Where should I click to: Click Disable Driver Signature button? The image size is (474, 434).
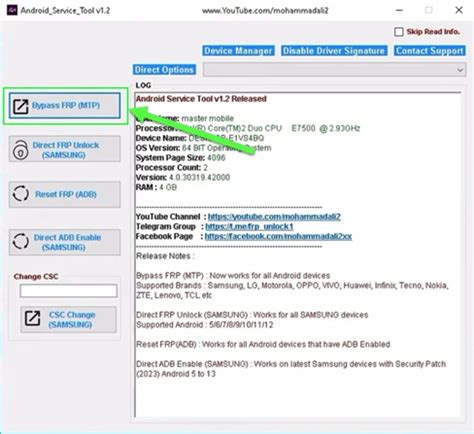tap(334, 51)
